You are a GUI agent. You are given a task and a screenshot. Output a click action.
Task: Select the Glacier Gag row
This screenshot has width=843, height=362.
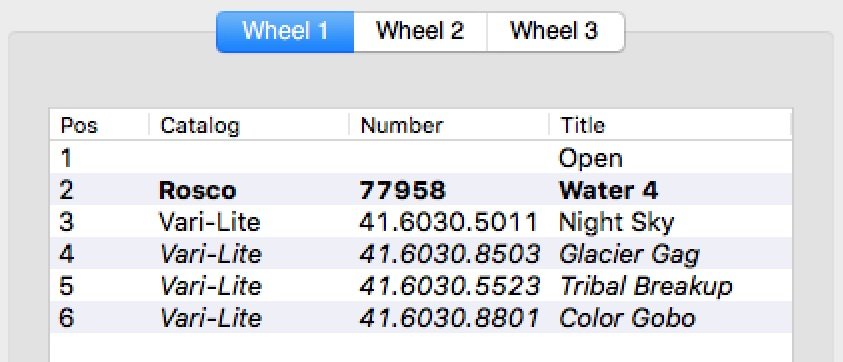(x=420, y=253)
